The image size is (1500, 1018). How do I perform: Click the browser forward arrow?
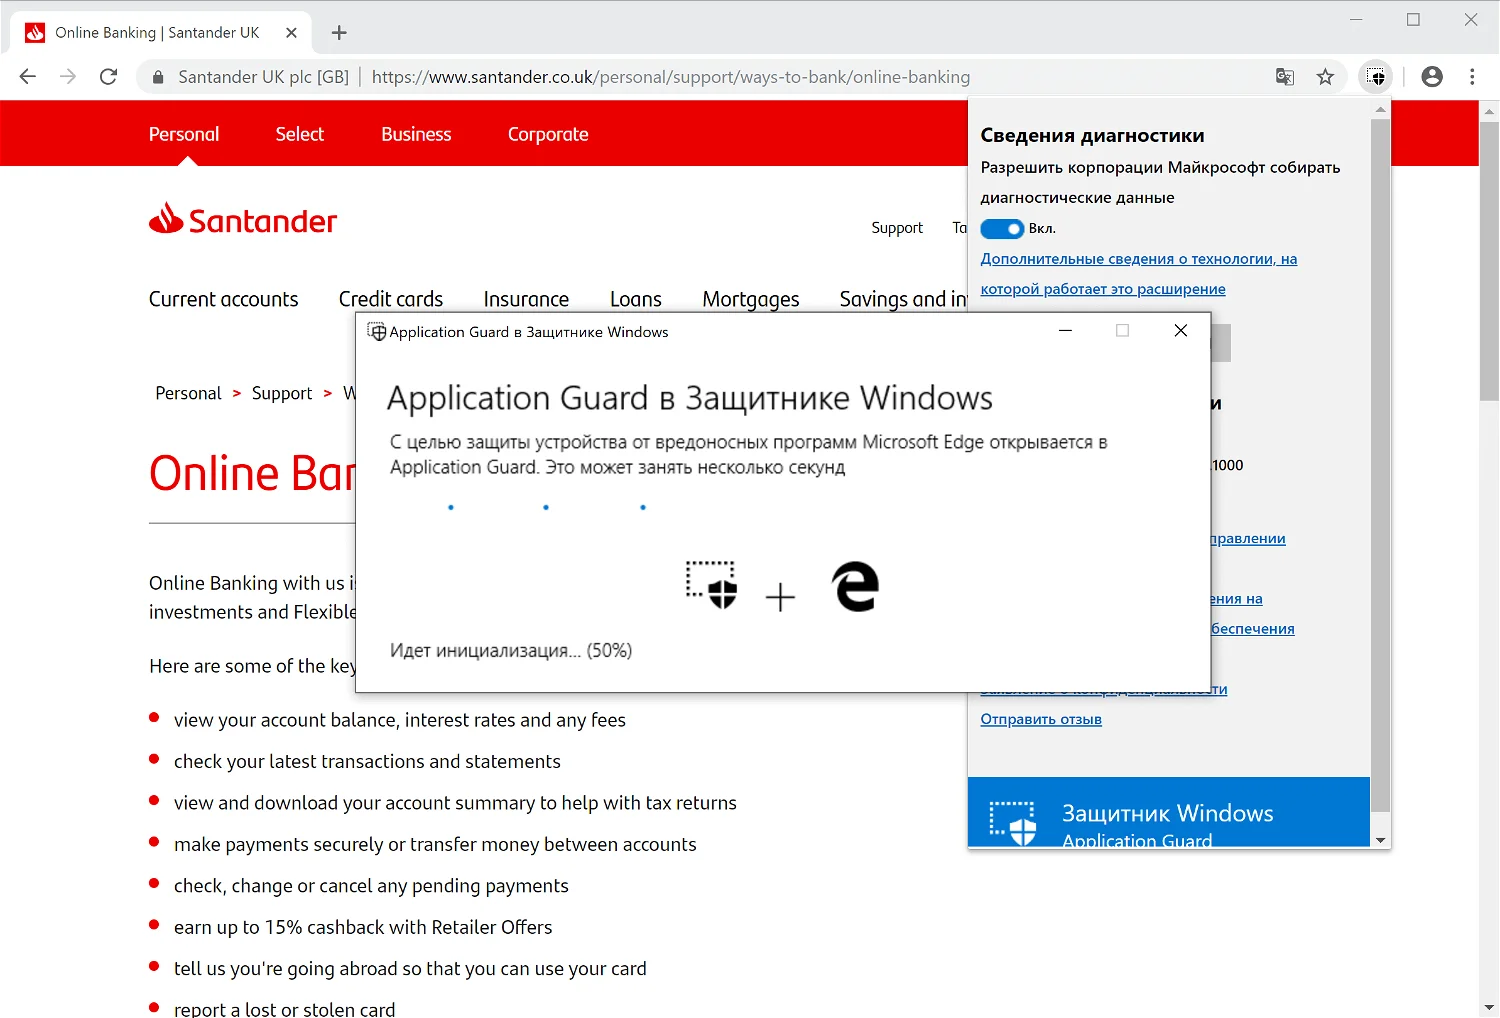(68, 77)
